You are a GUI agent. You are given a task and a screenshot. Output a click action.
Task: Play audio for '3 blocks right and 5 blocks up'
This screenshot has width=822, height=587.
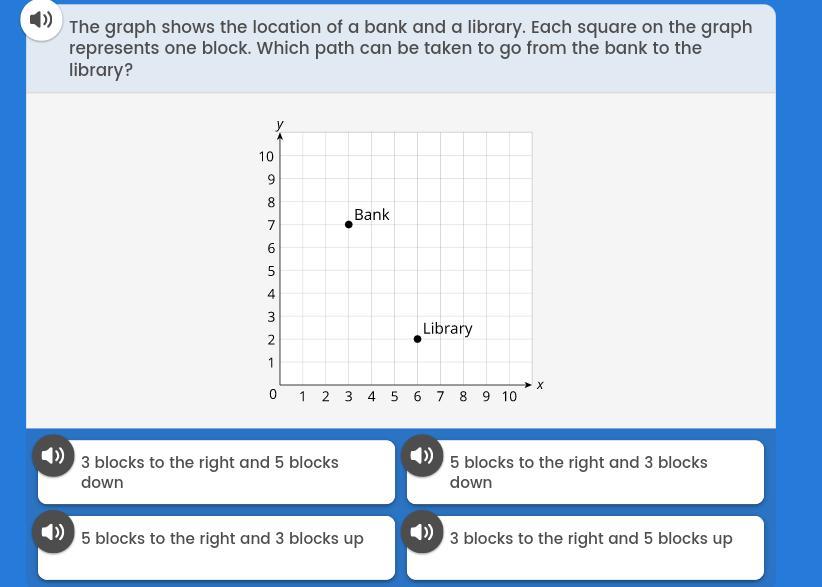[x=422, y=531]
